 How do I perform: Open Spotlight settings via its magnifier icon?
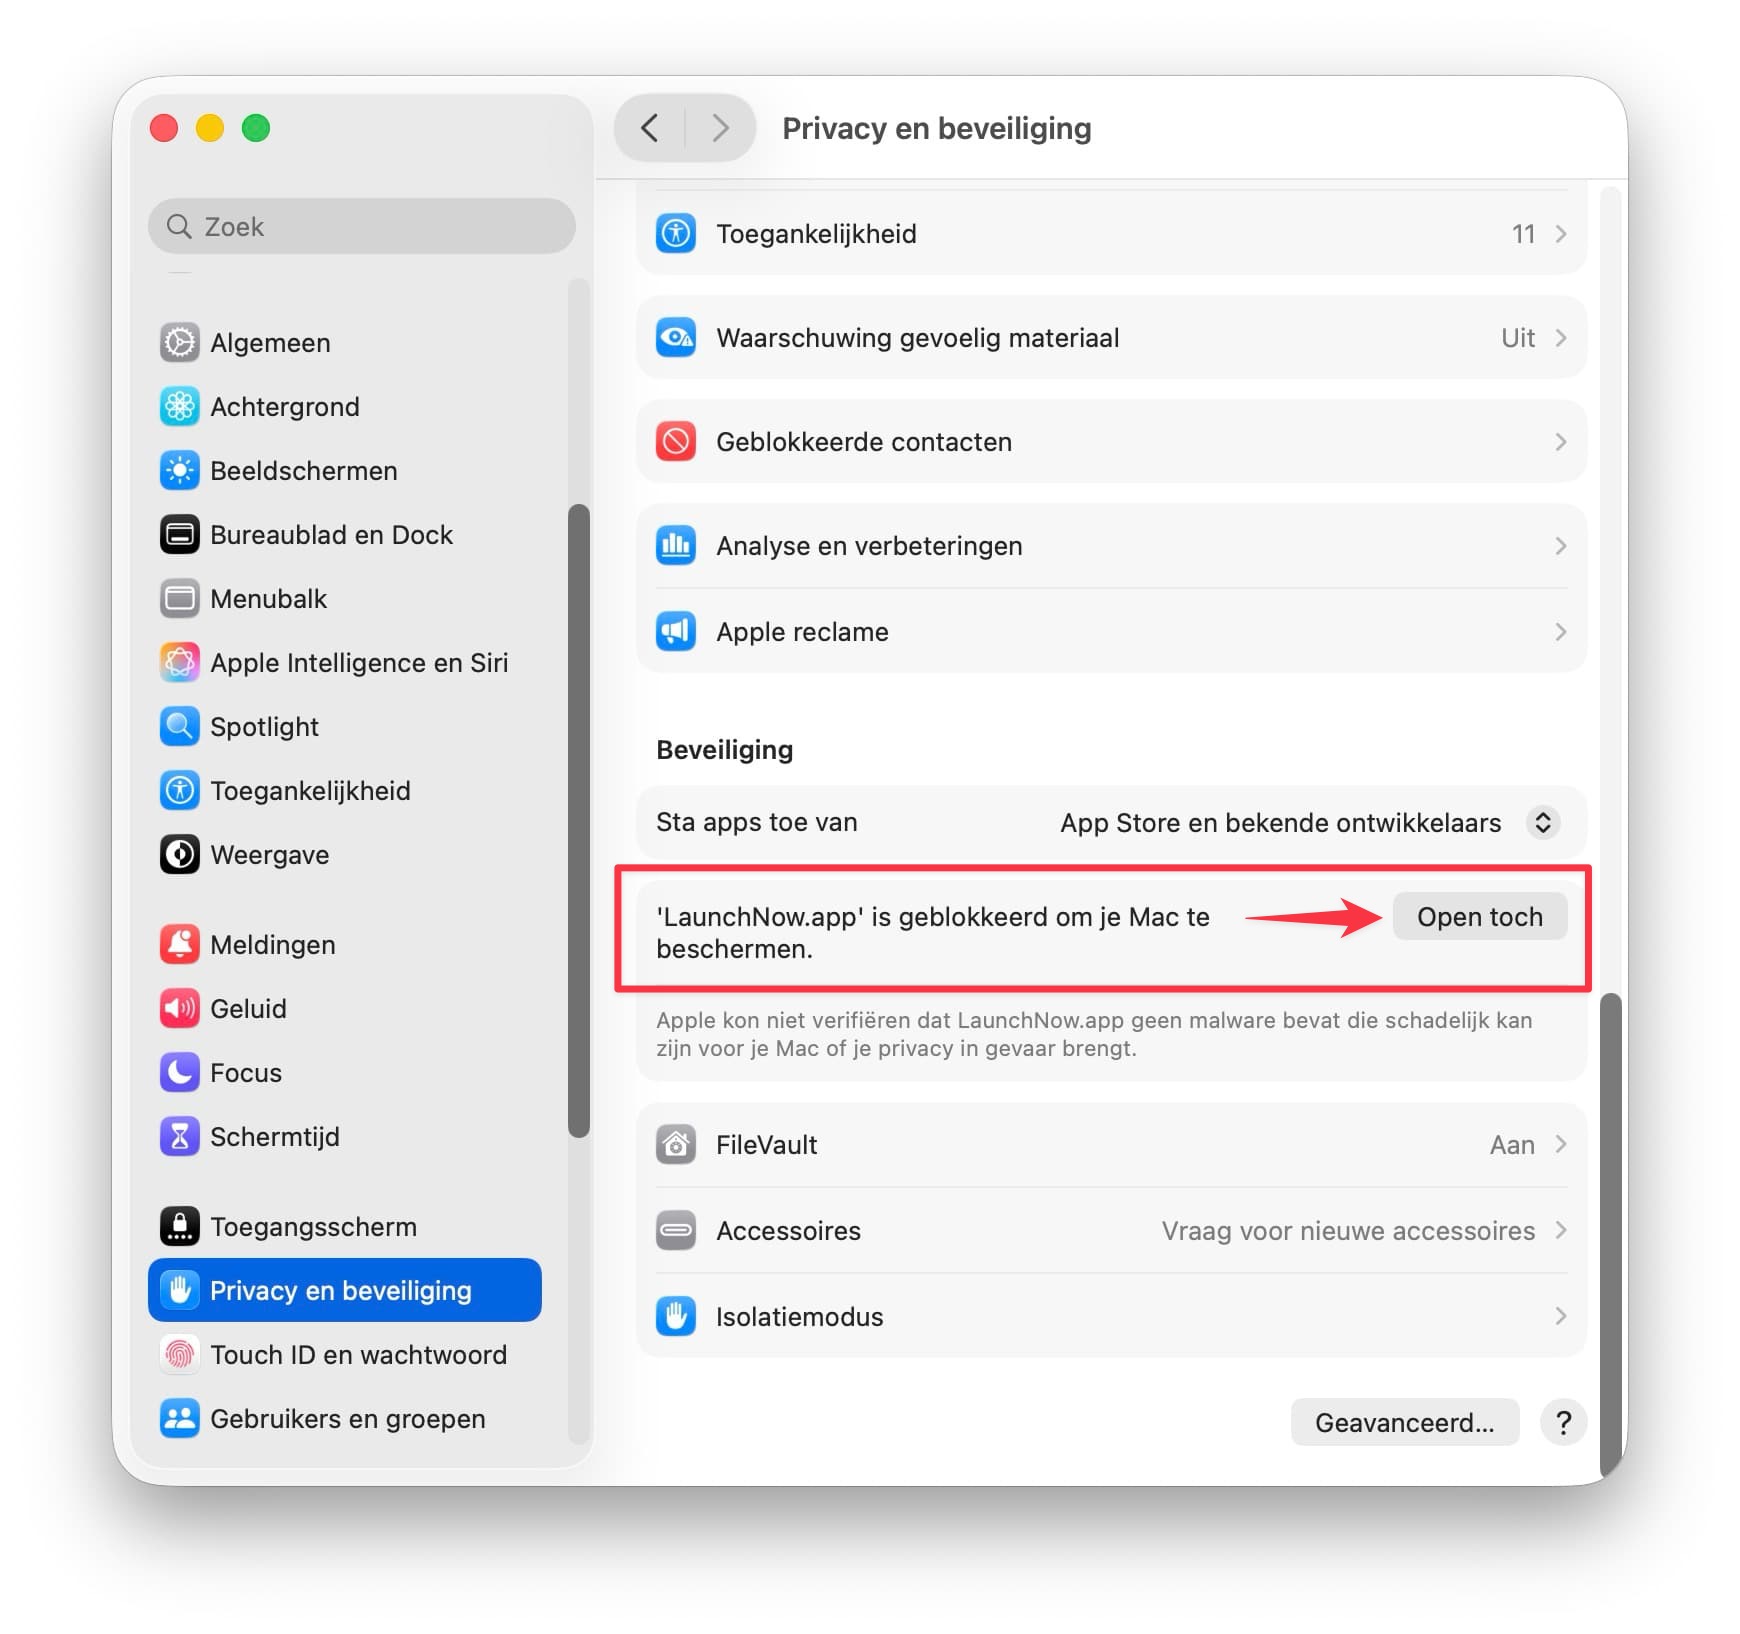pos(180,727)
